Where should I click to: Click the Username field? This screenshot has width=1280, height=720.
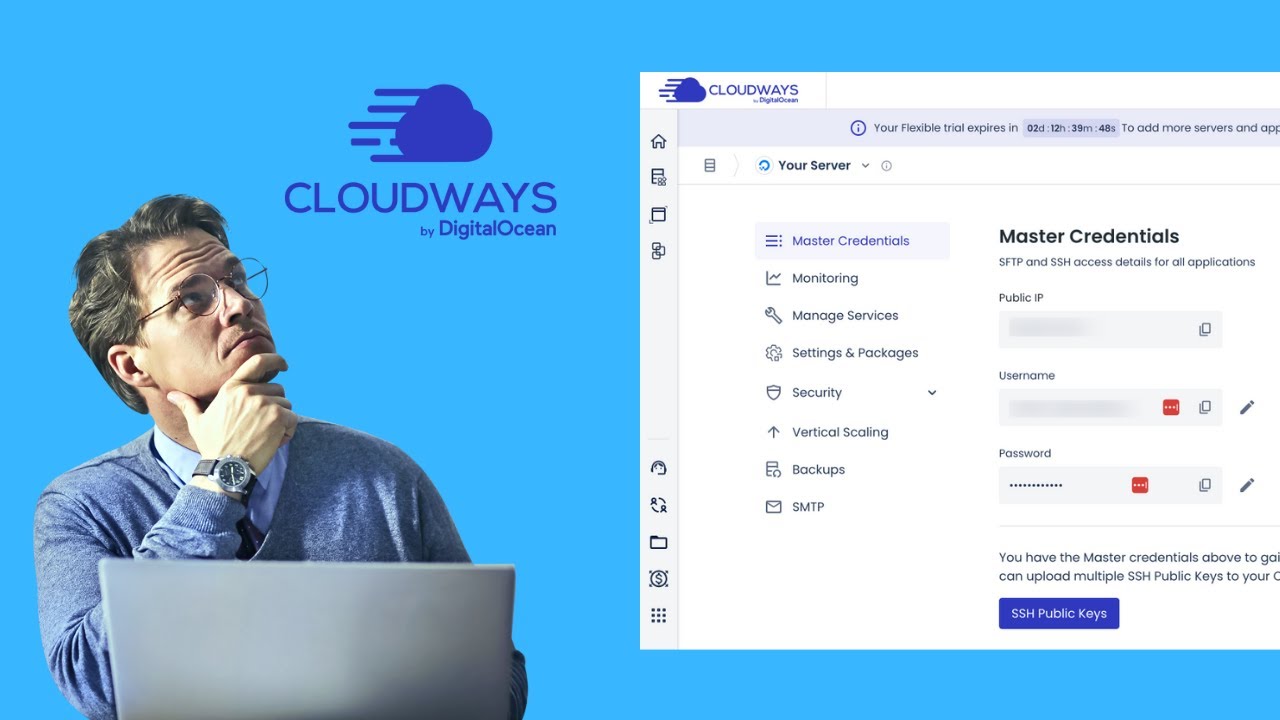click(x=1110, y=407)
